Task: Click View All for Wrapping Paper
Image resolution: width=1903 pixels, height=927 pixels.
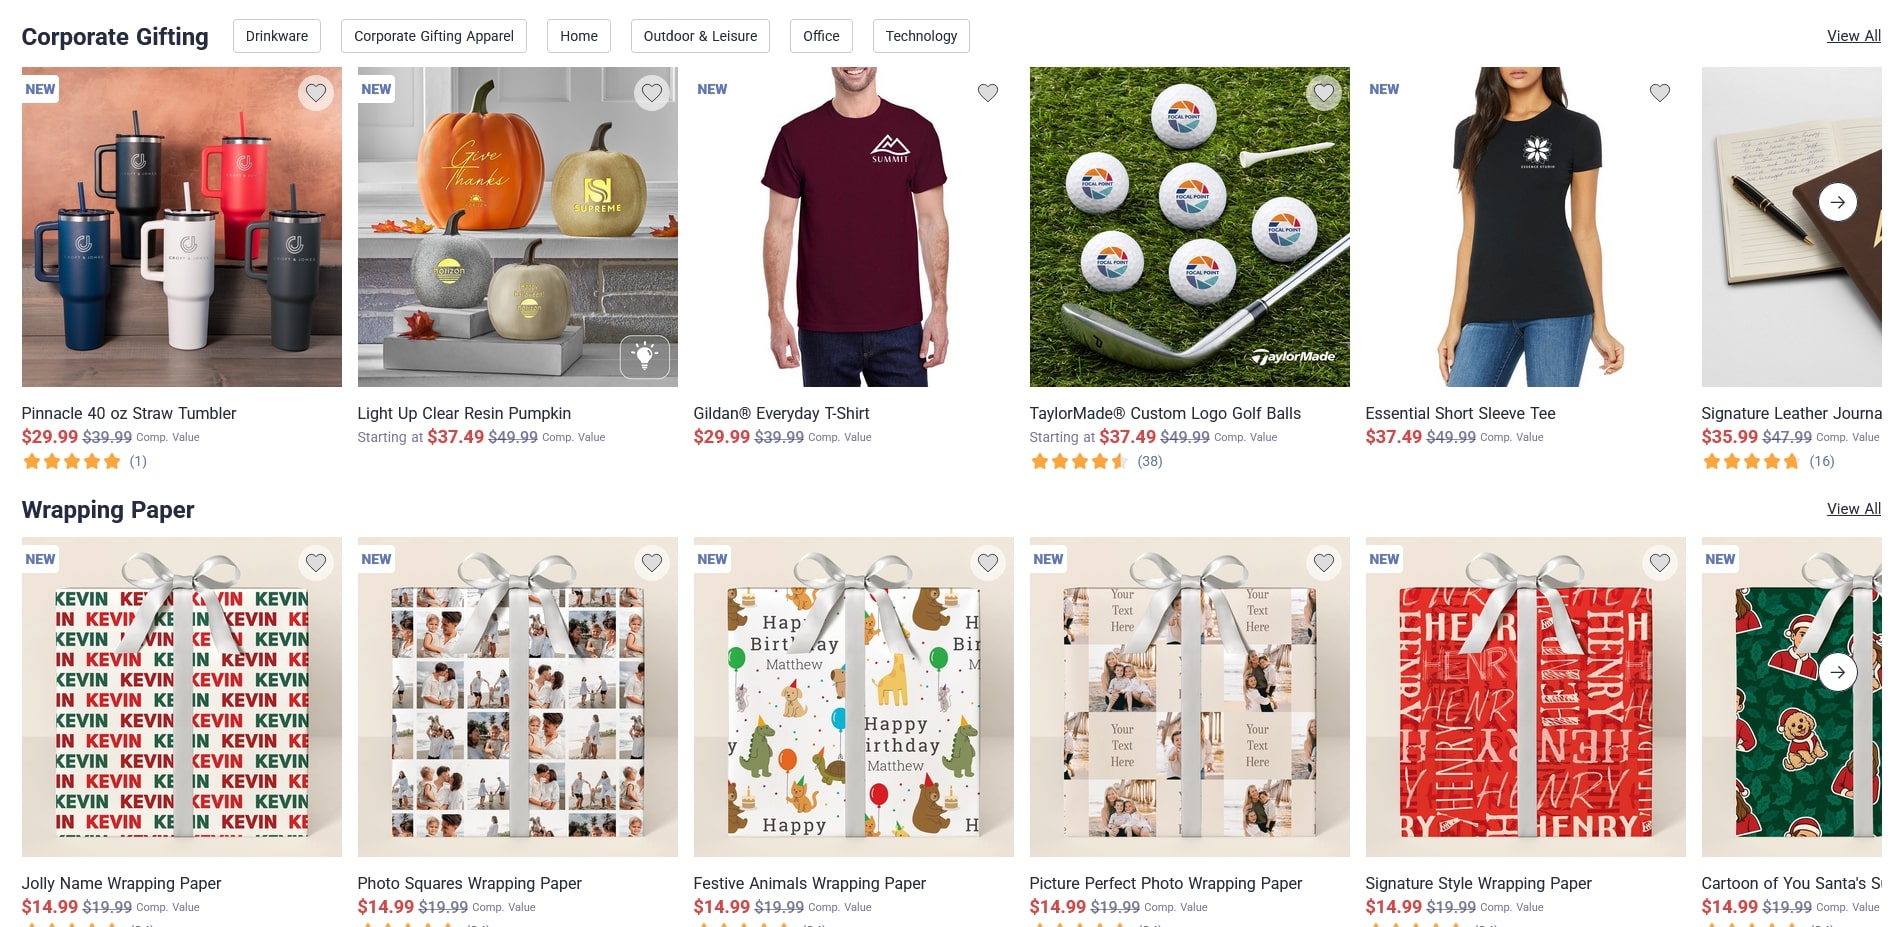Action: click(1853, 509)
